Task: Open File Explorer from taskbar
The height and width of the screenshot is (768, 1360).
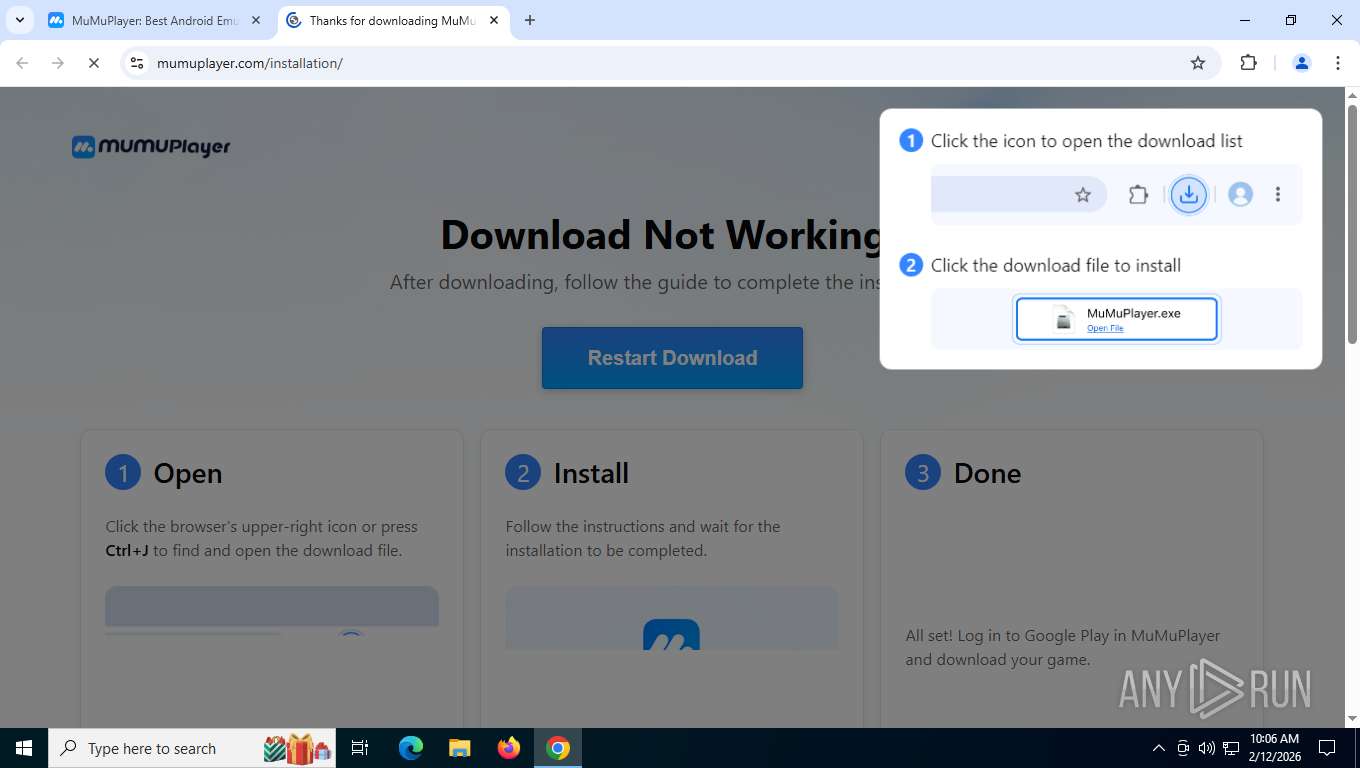Action: click(x=459, y=748)
